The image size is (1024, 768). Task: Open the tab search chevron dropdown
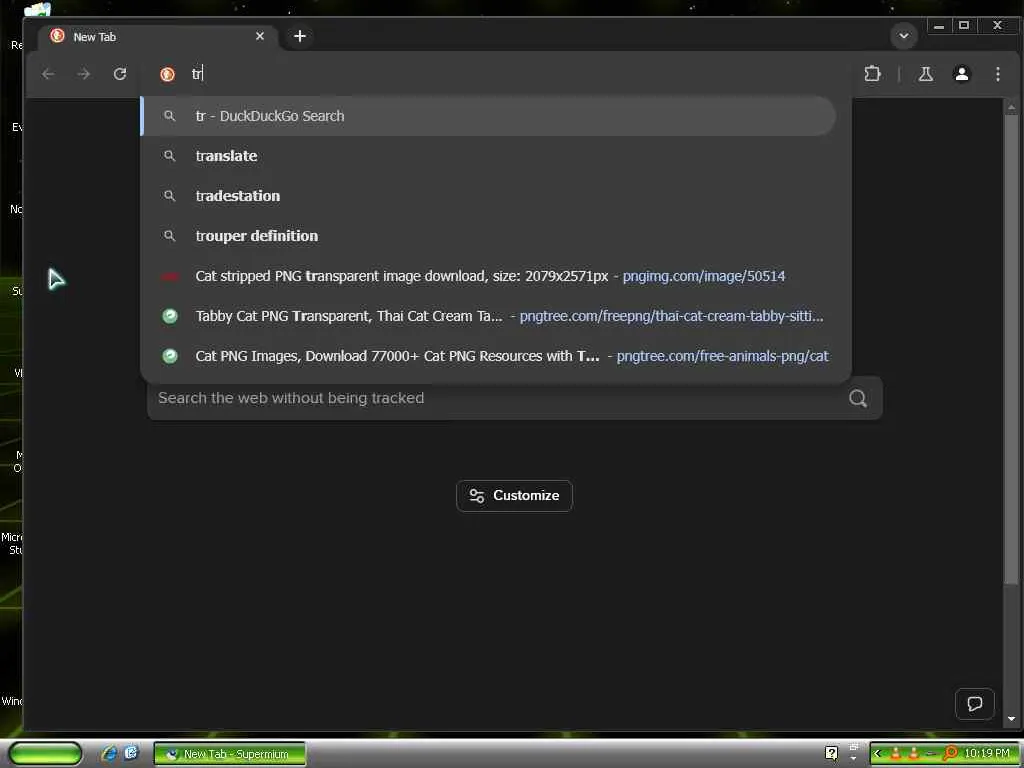click(904, 36)
